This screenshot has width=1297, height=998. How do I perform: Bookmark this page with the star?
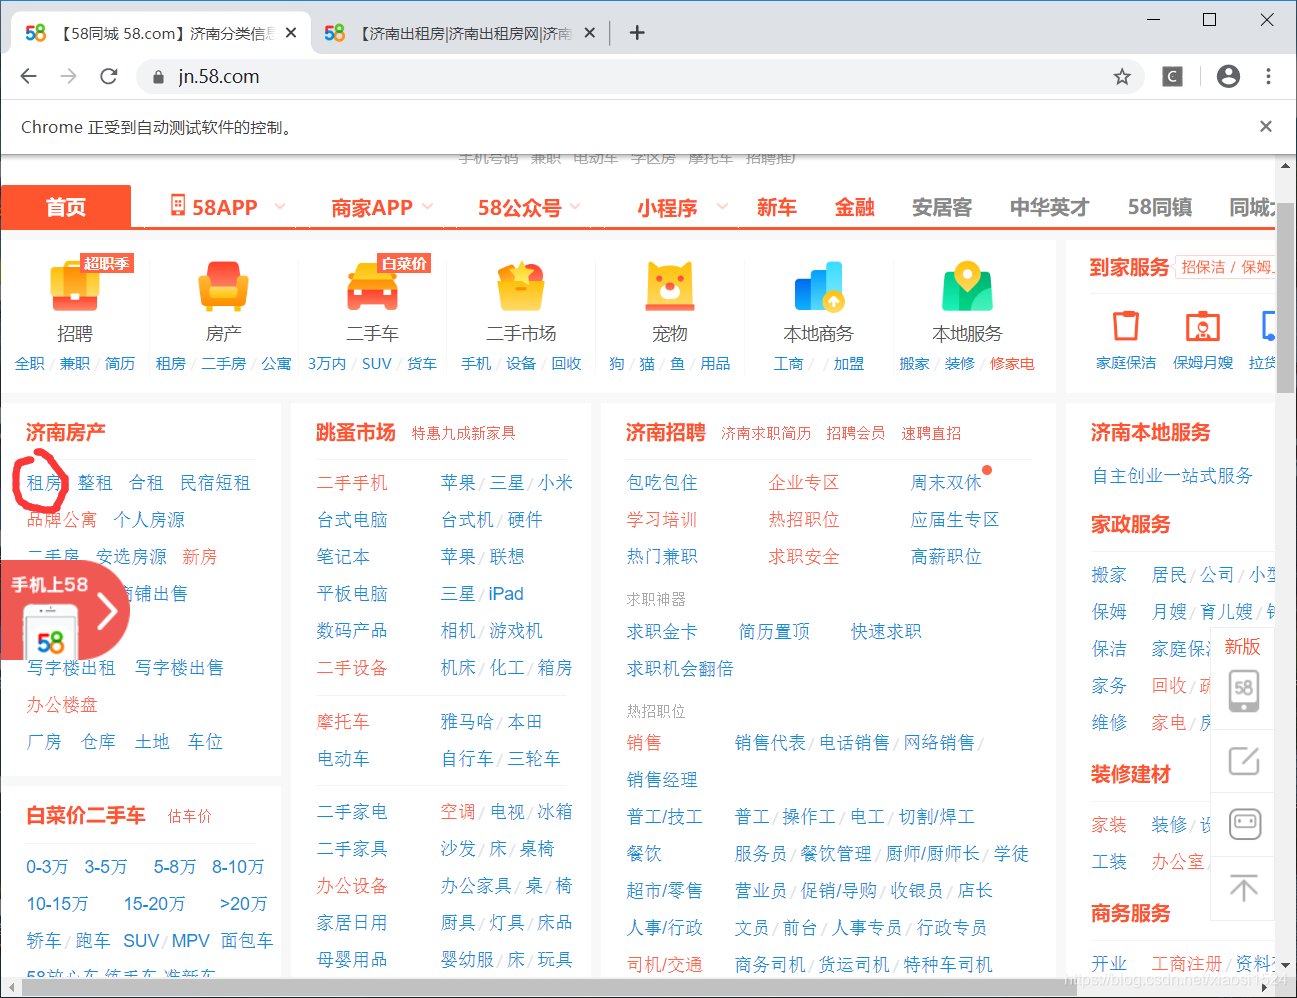point(1122,77)
